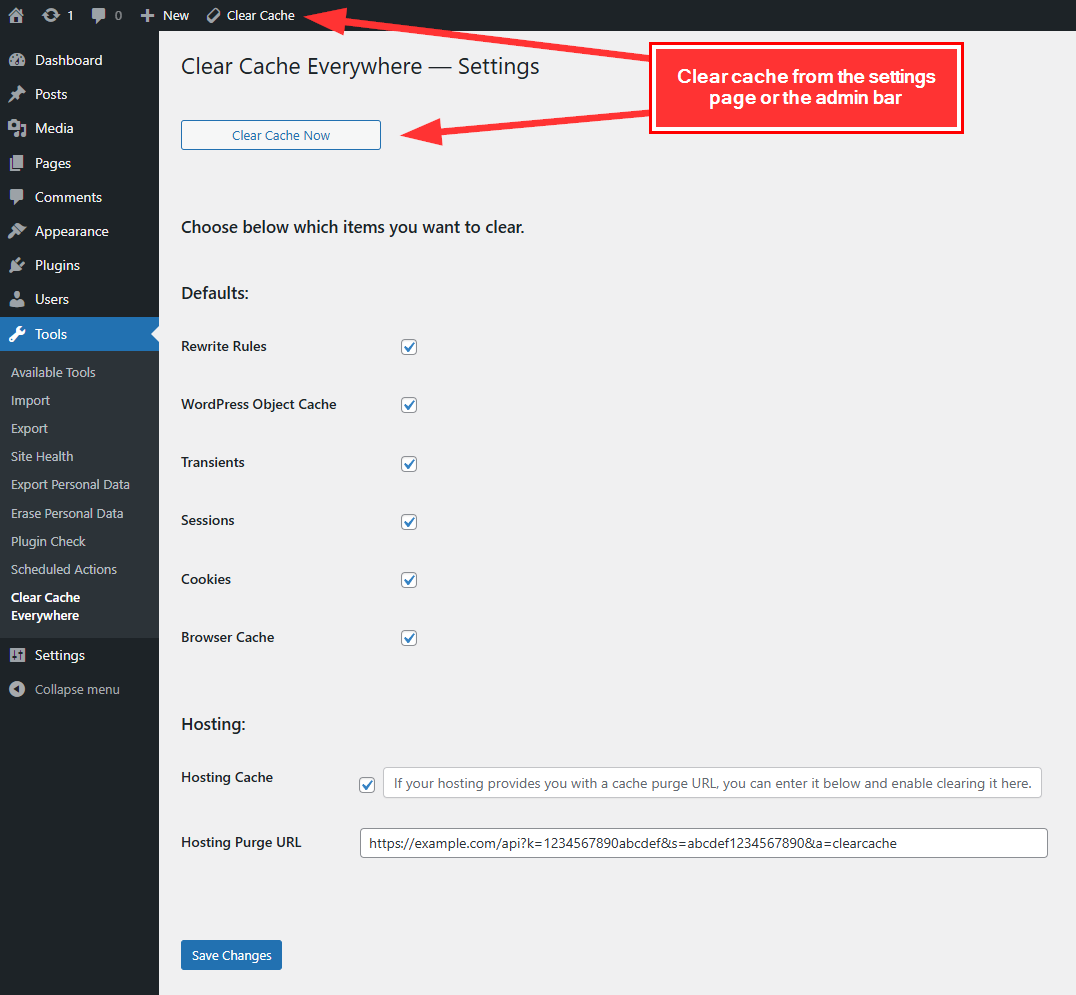The height and width of the screenshot is (995, 1076).
Task: Click the Cookies label
Action: click(206, 579)
